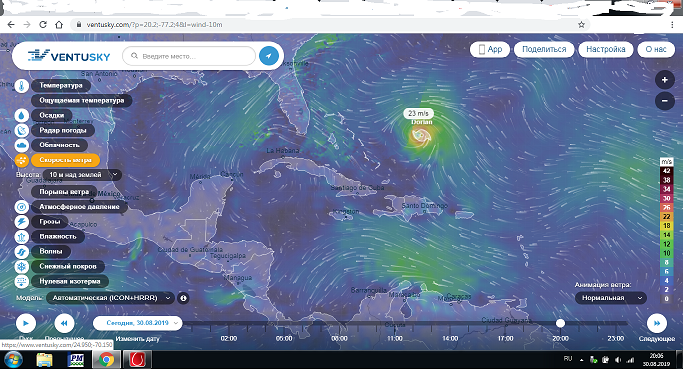
Task: Select the freezing level icon
Action: coord(21,282)
